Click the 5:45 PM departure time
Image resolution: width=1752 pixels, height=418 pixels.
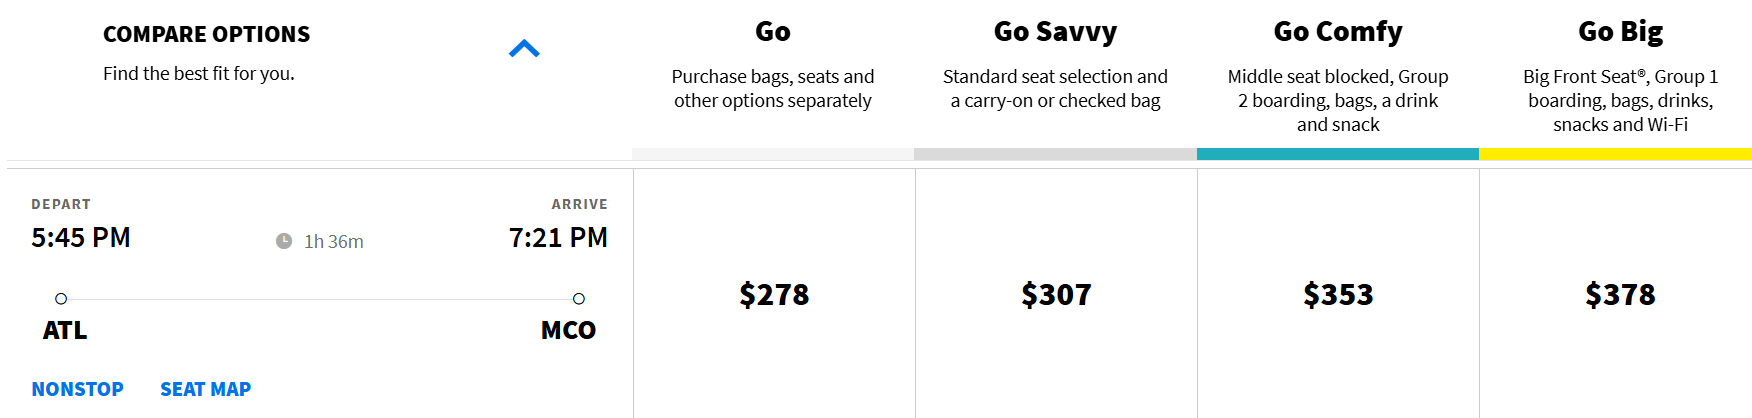pos(81,238)
